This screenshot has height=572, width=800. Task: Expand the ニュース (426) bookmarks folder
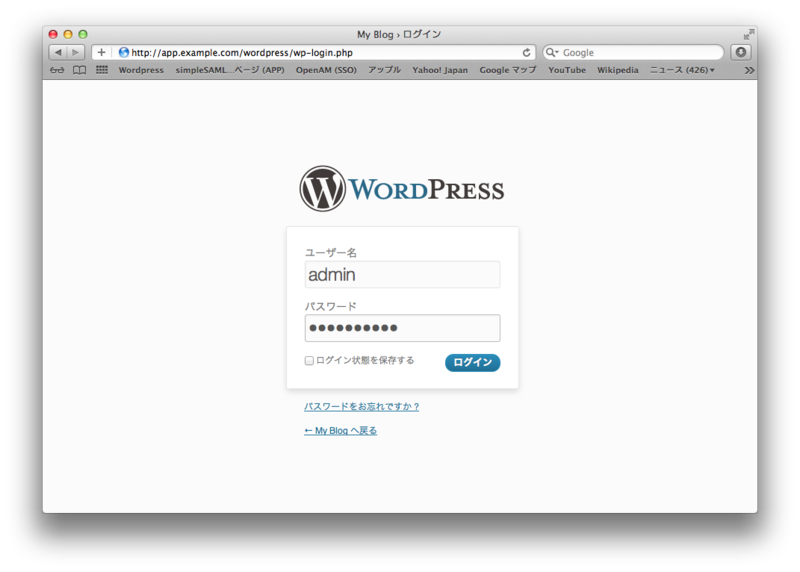[682, 70]
